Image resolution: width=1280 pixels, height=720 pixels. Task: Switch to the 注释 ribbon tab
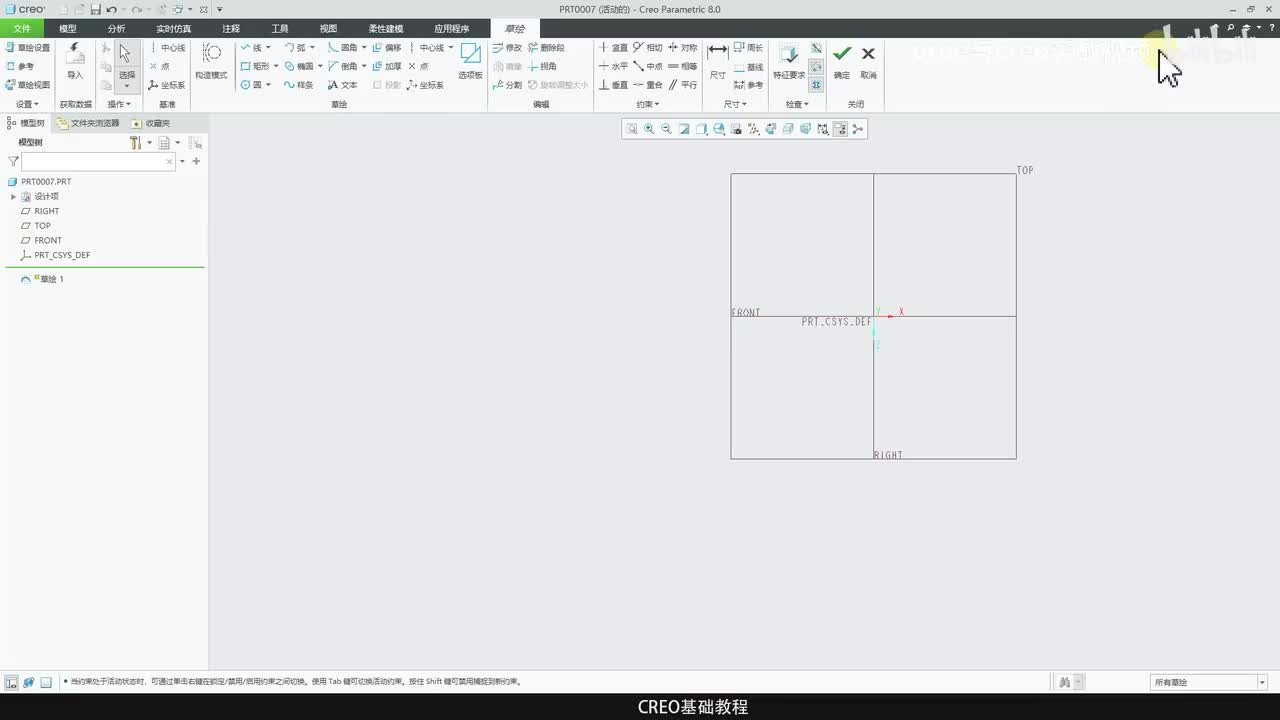click(231, 29)
